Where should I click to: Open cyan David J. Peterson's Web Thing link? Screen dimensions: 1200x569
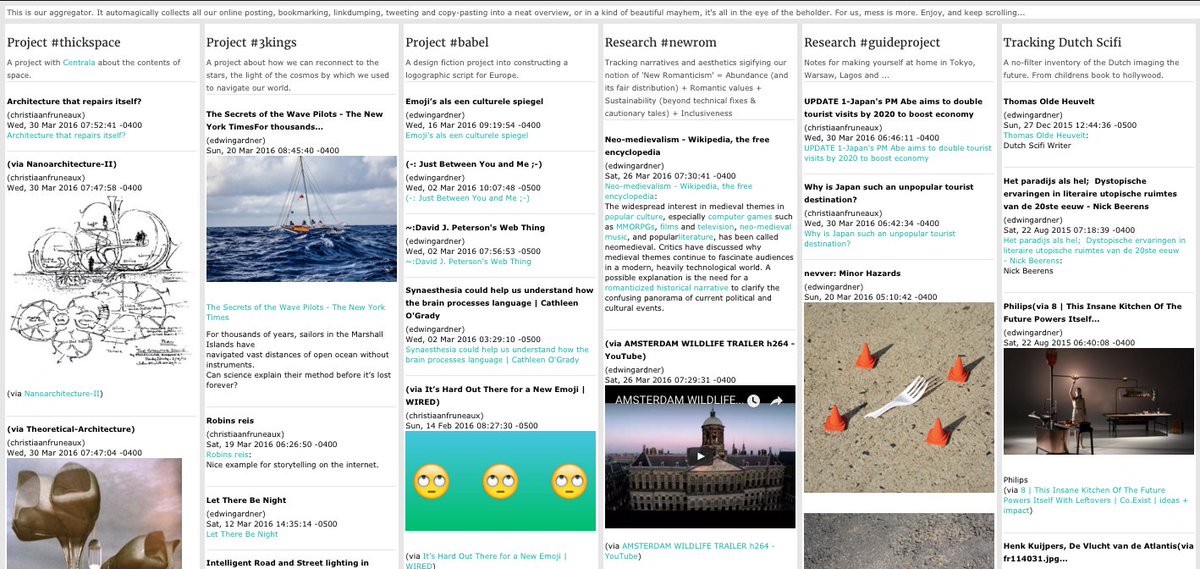tap(468, 261)
